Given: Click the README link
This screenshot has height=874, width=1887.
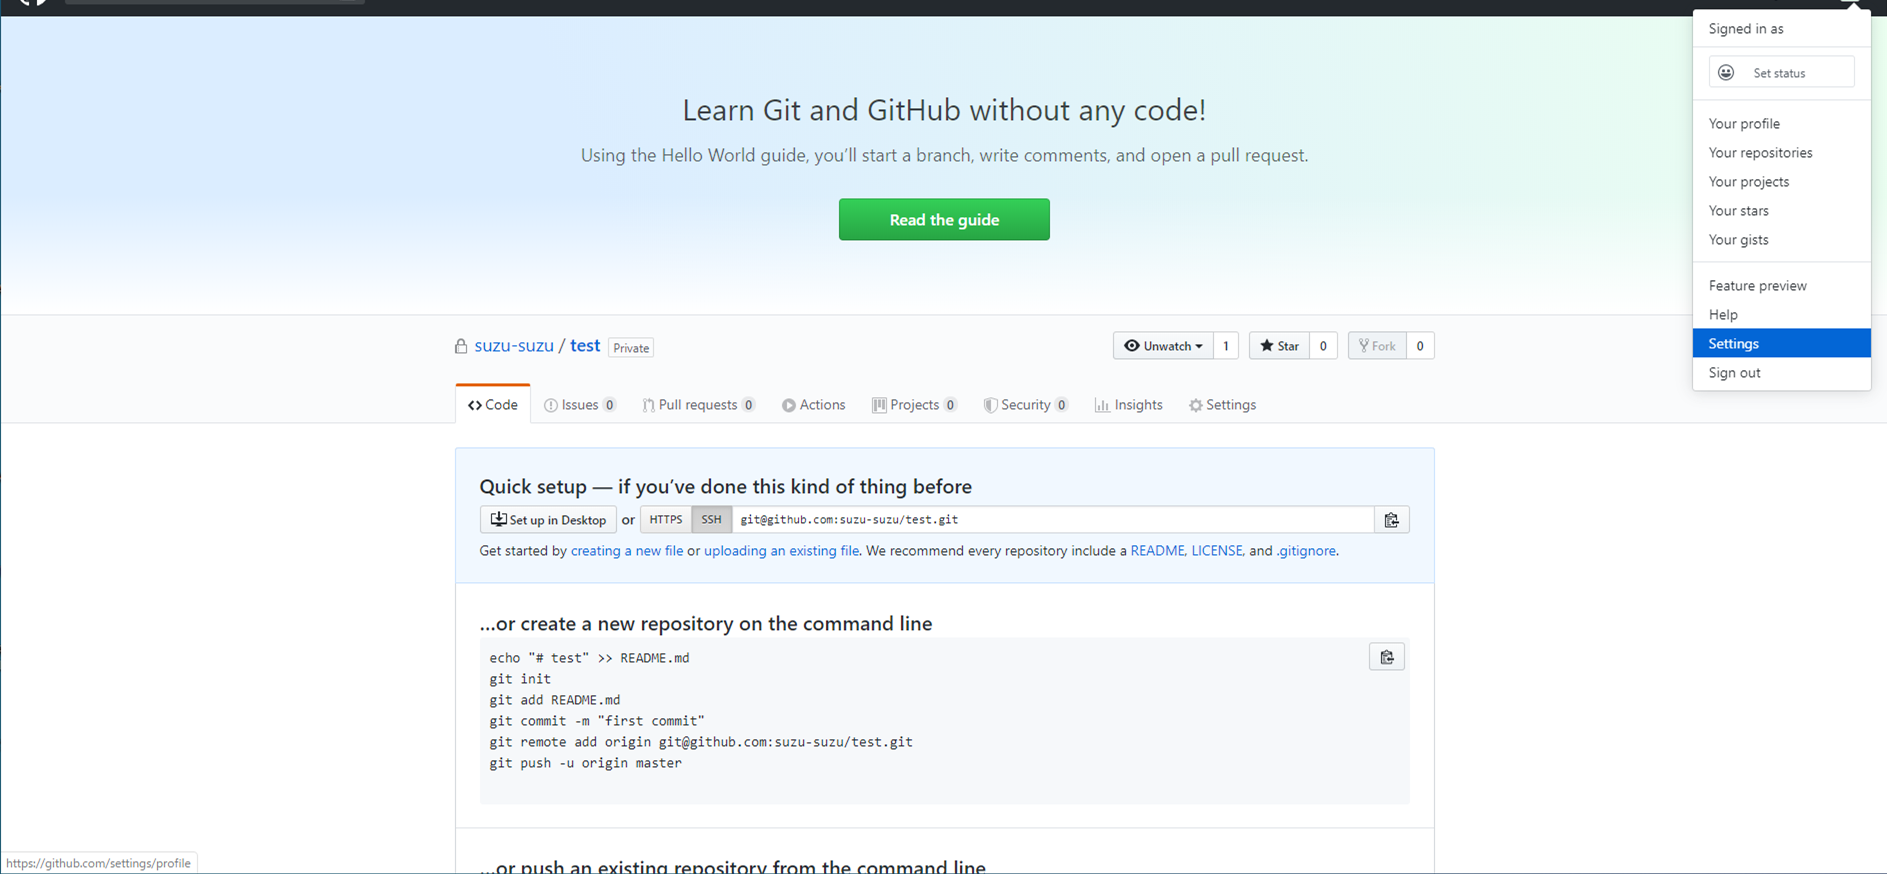Looking at the screenshot, I should tap(1157, 551).
